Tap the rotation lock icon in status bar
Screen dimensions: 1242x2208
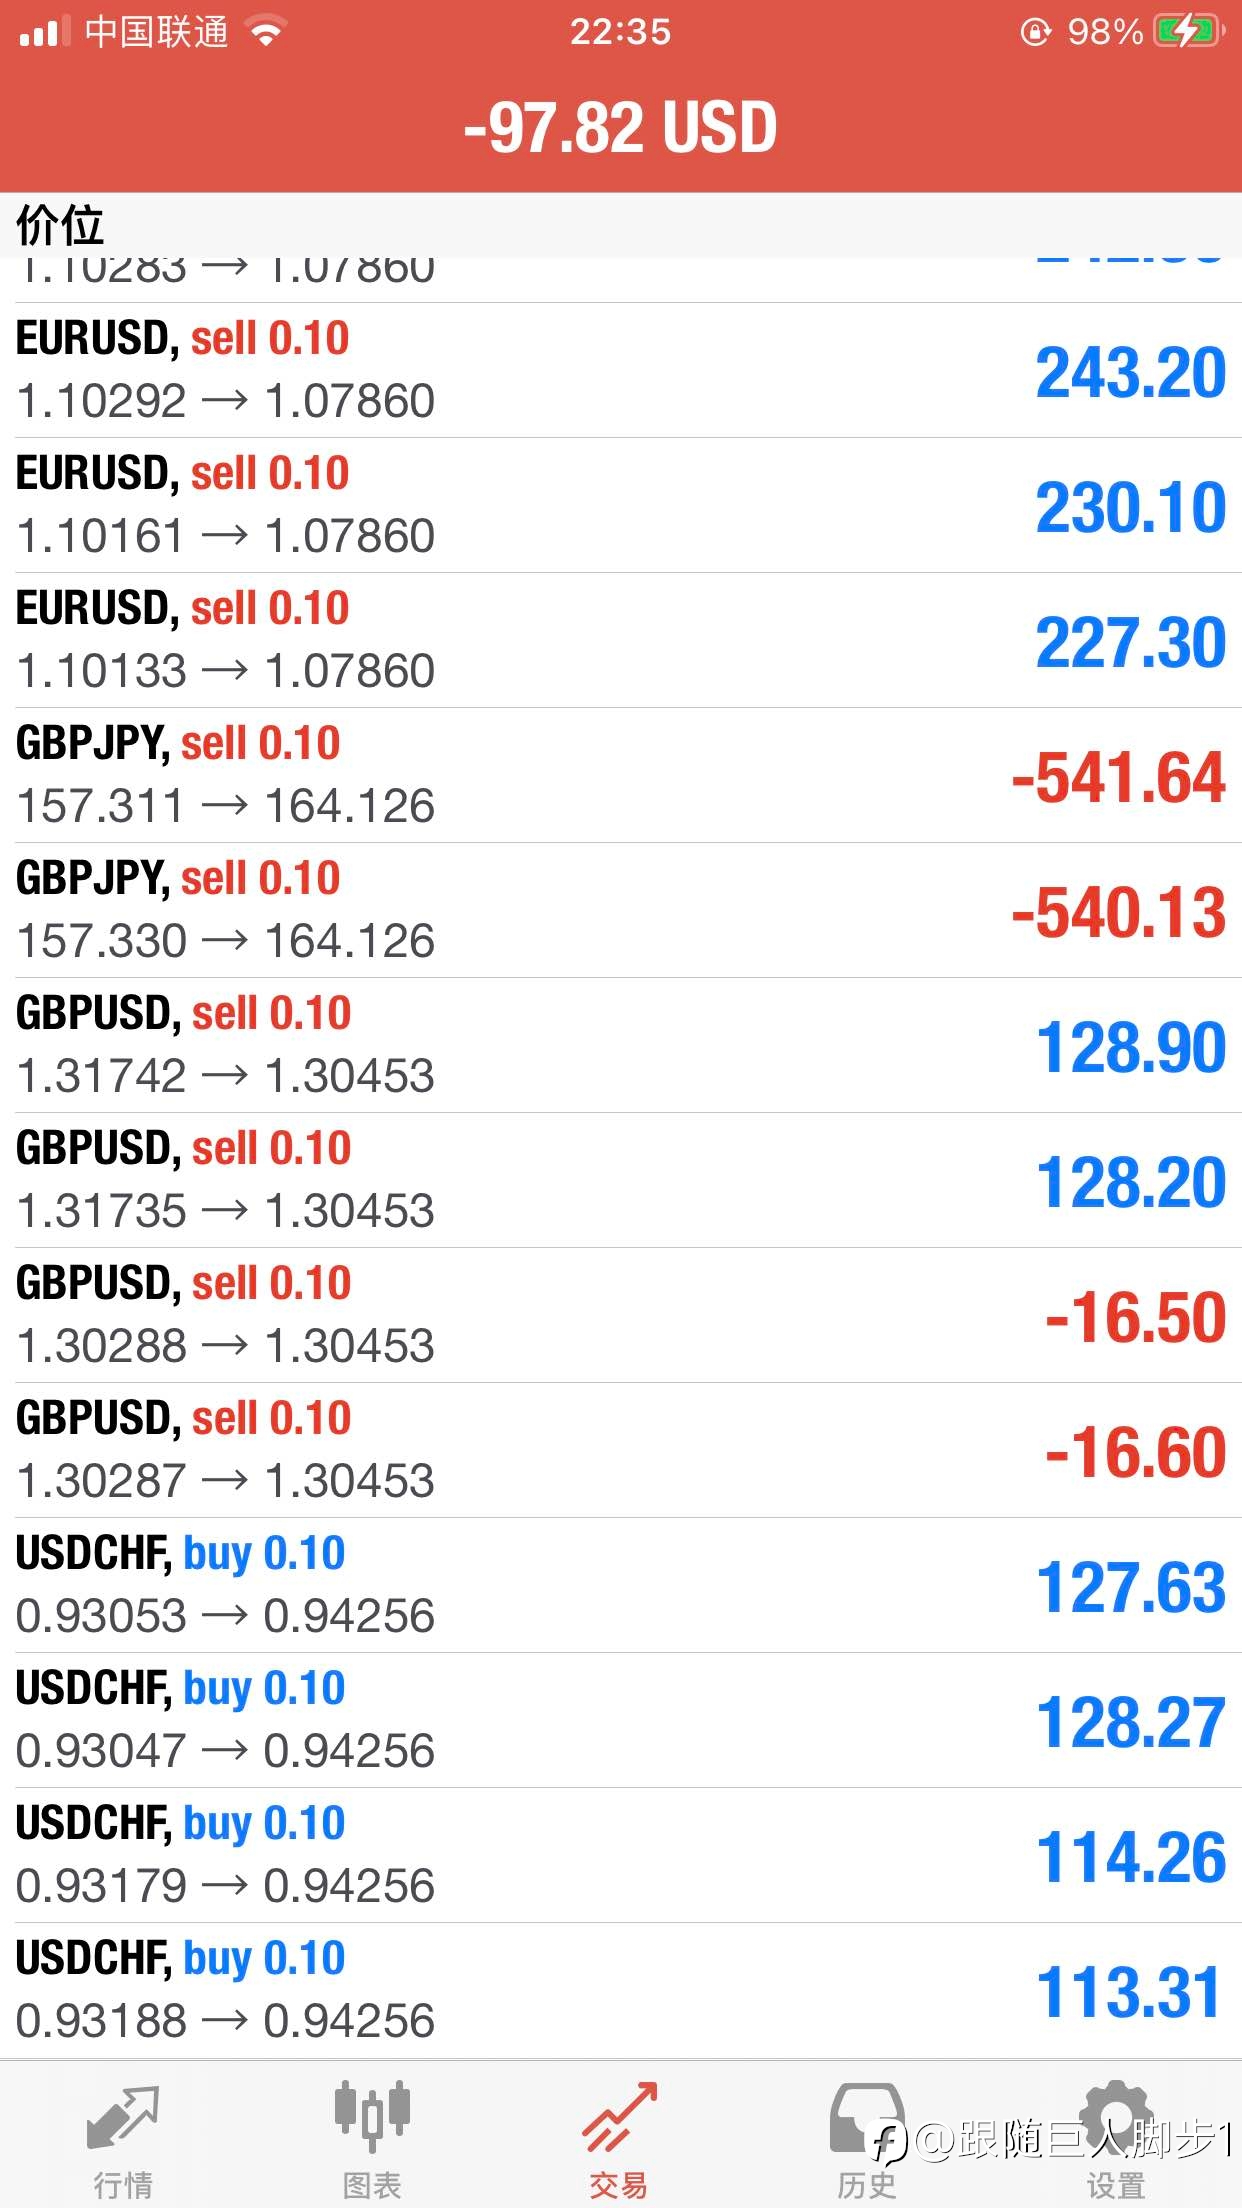[x=1035, y=32]
